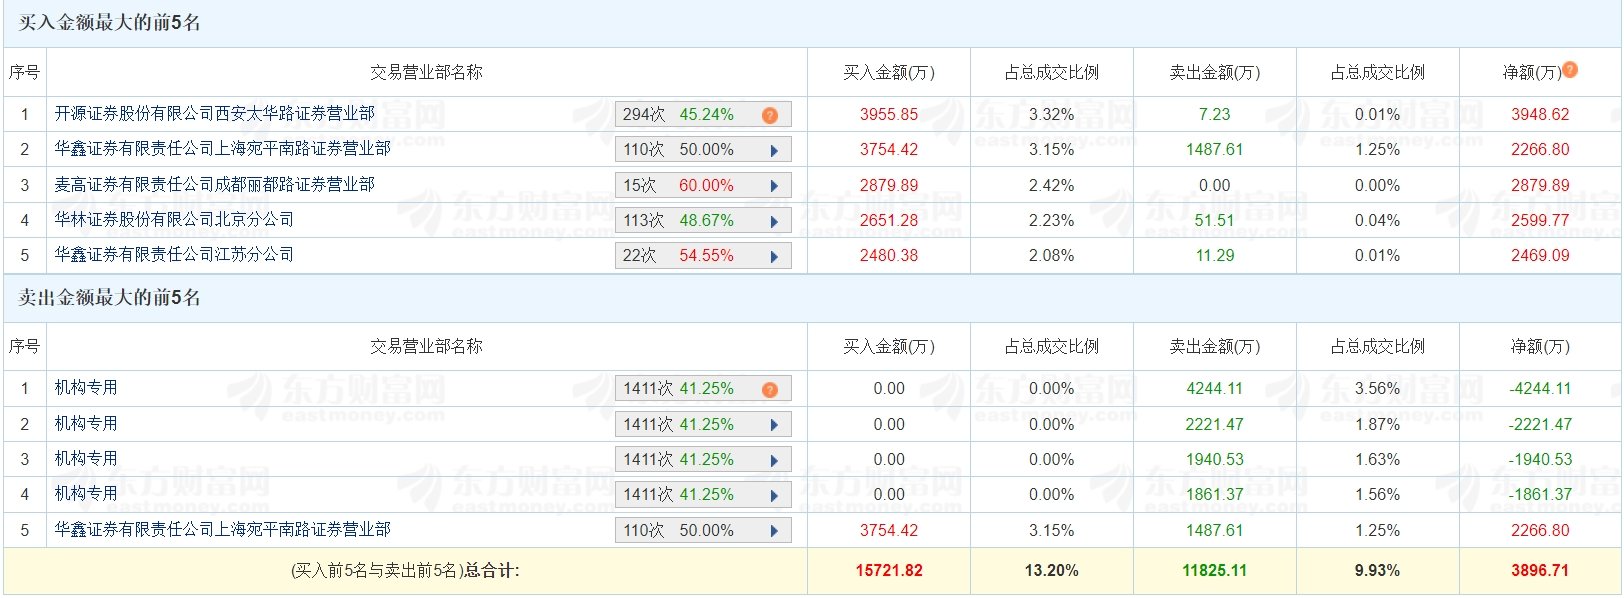Click the orange help icon beside 净额(万) header
1624x598 pixels.
pos(1570,70)
